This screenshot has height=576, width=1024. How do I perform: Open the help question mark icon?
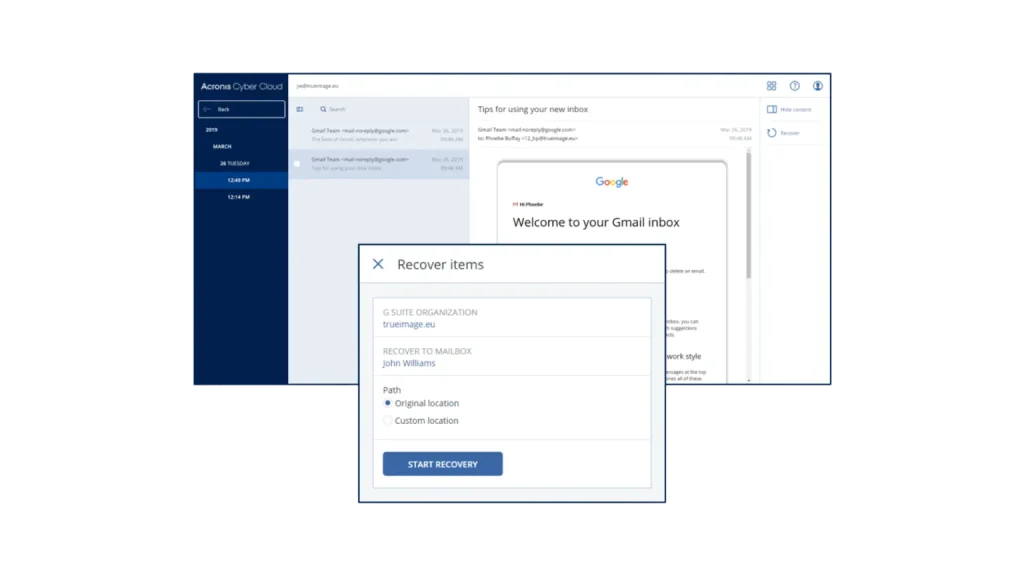(794, 86)
